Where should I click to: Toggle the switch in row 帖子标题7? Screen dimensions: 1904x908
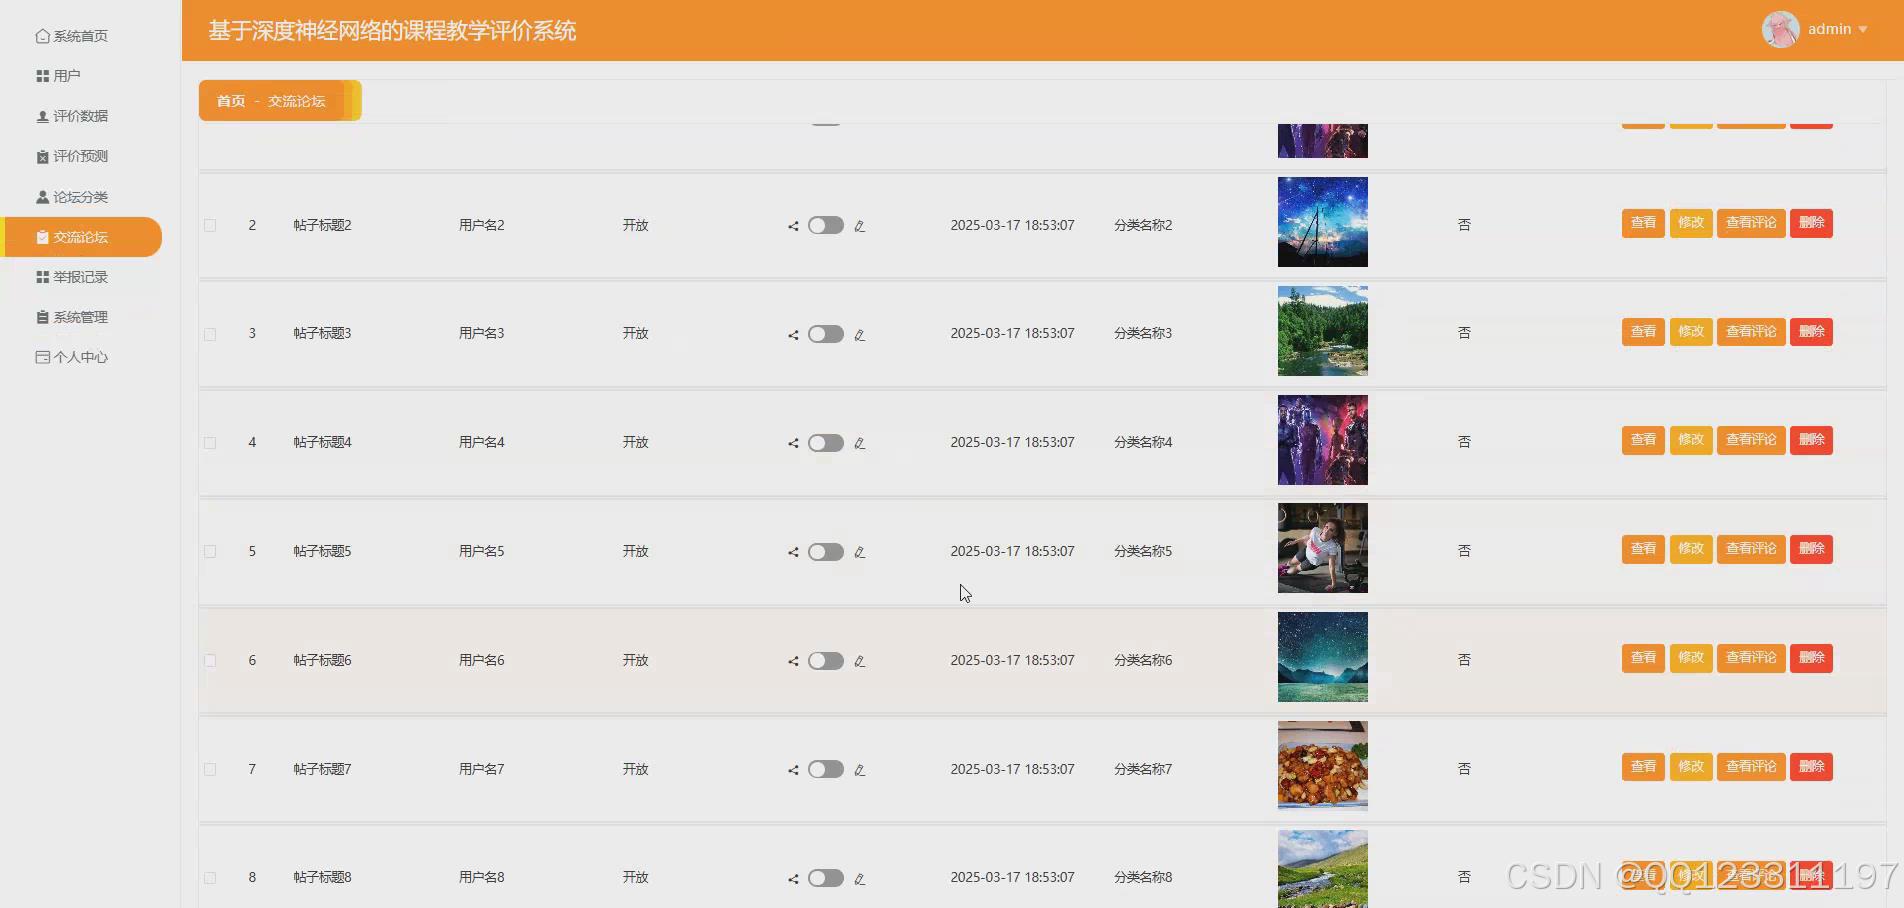(826, 769)
